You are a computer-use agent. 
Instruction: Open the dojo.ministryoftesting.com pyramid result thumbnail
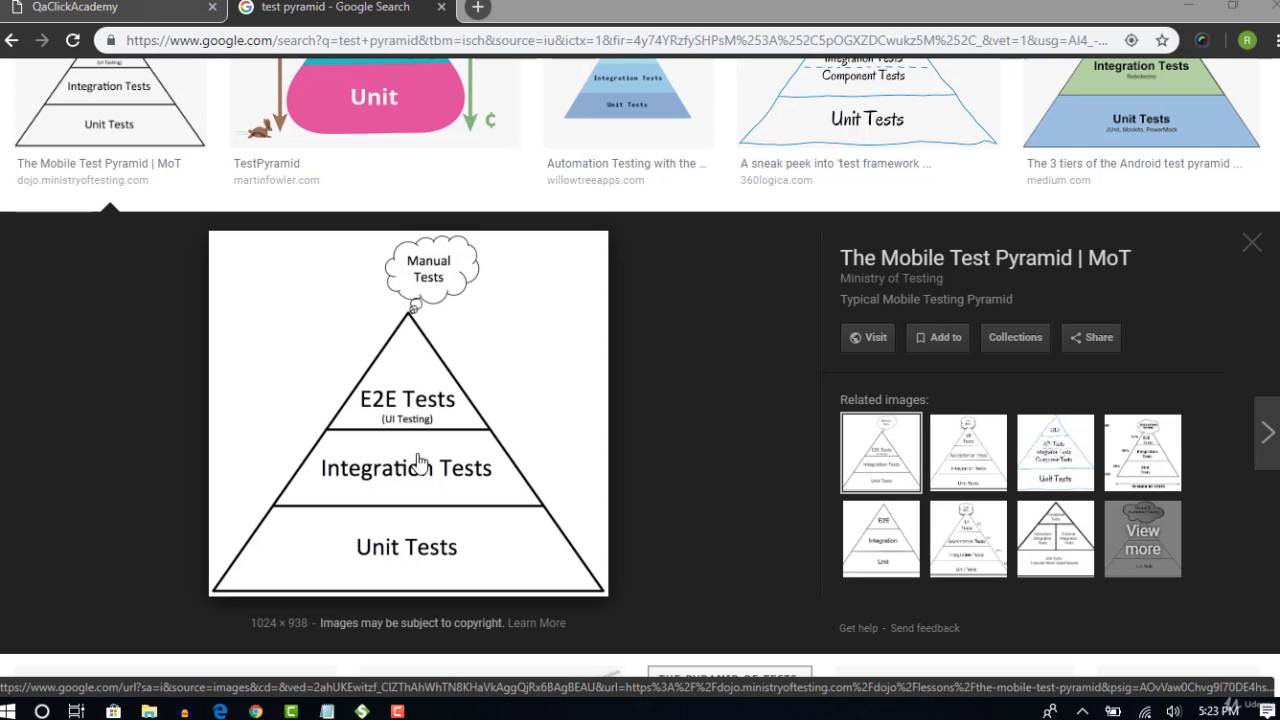(x=110, y=103)
